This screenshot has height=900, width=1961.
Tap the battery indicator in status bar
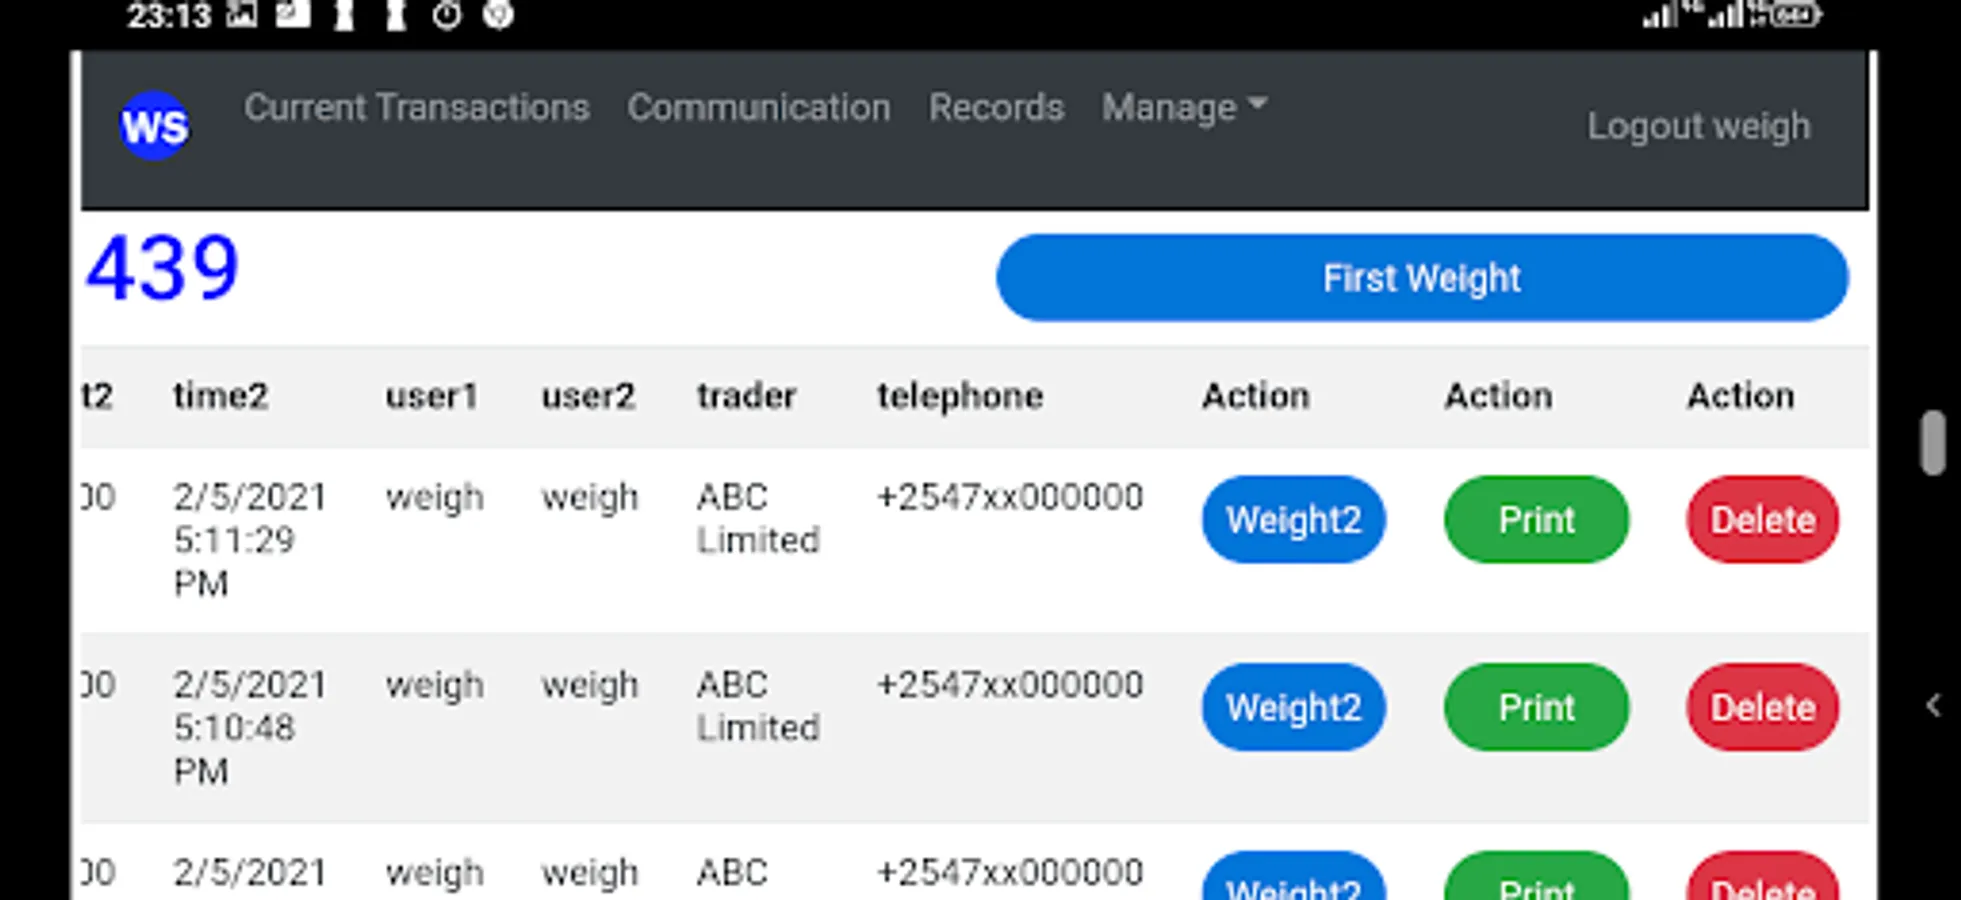click(x=1796, y=15)
